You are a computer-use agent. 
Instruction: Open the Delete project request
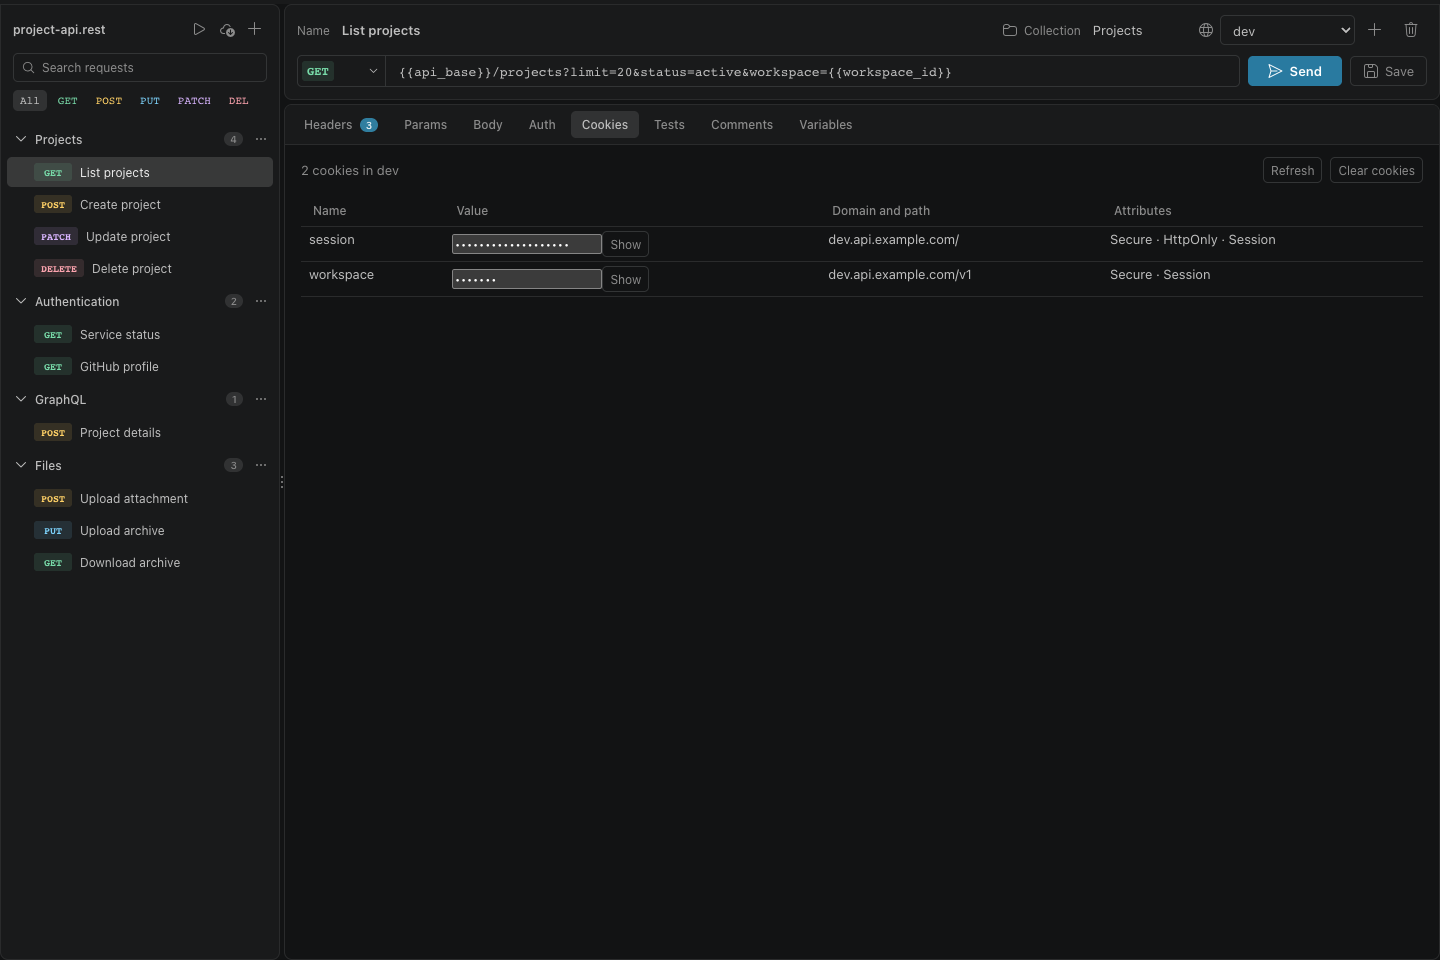click(140, 269)
